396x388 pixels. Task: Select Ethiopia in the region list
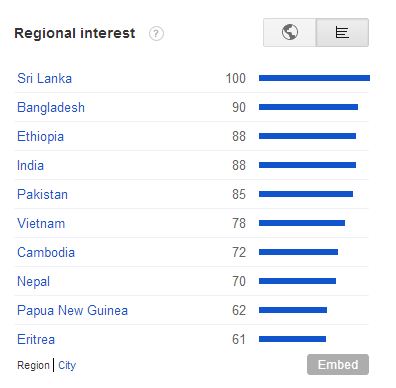click(x=40, y=136)
